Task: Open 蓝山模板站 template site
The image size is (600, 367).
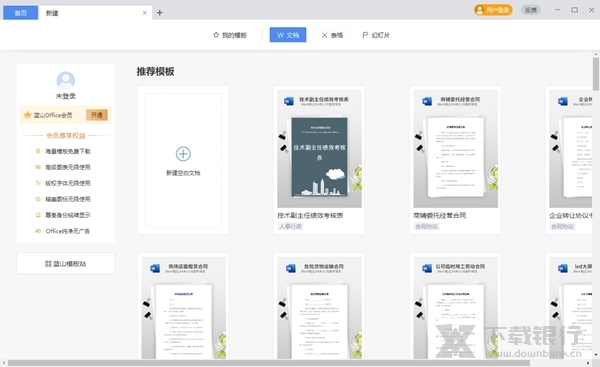Action: [65, 263]
